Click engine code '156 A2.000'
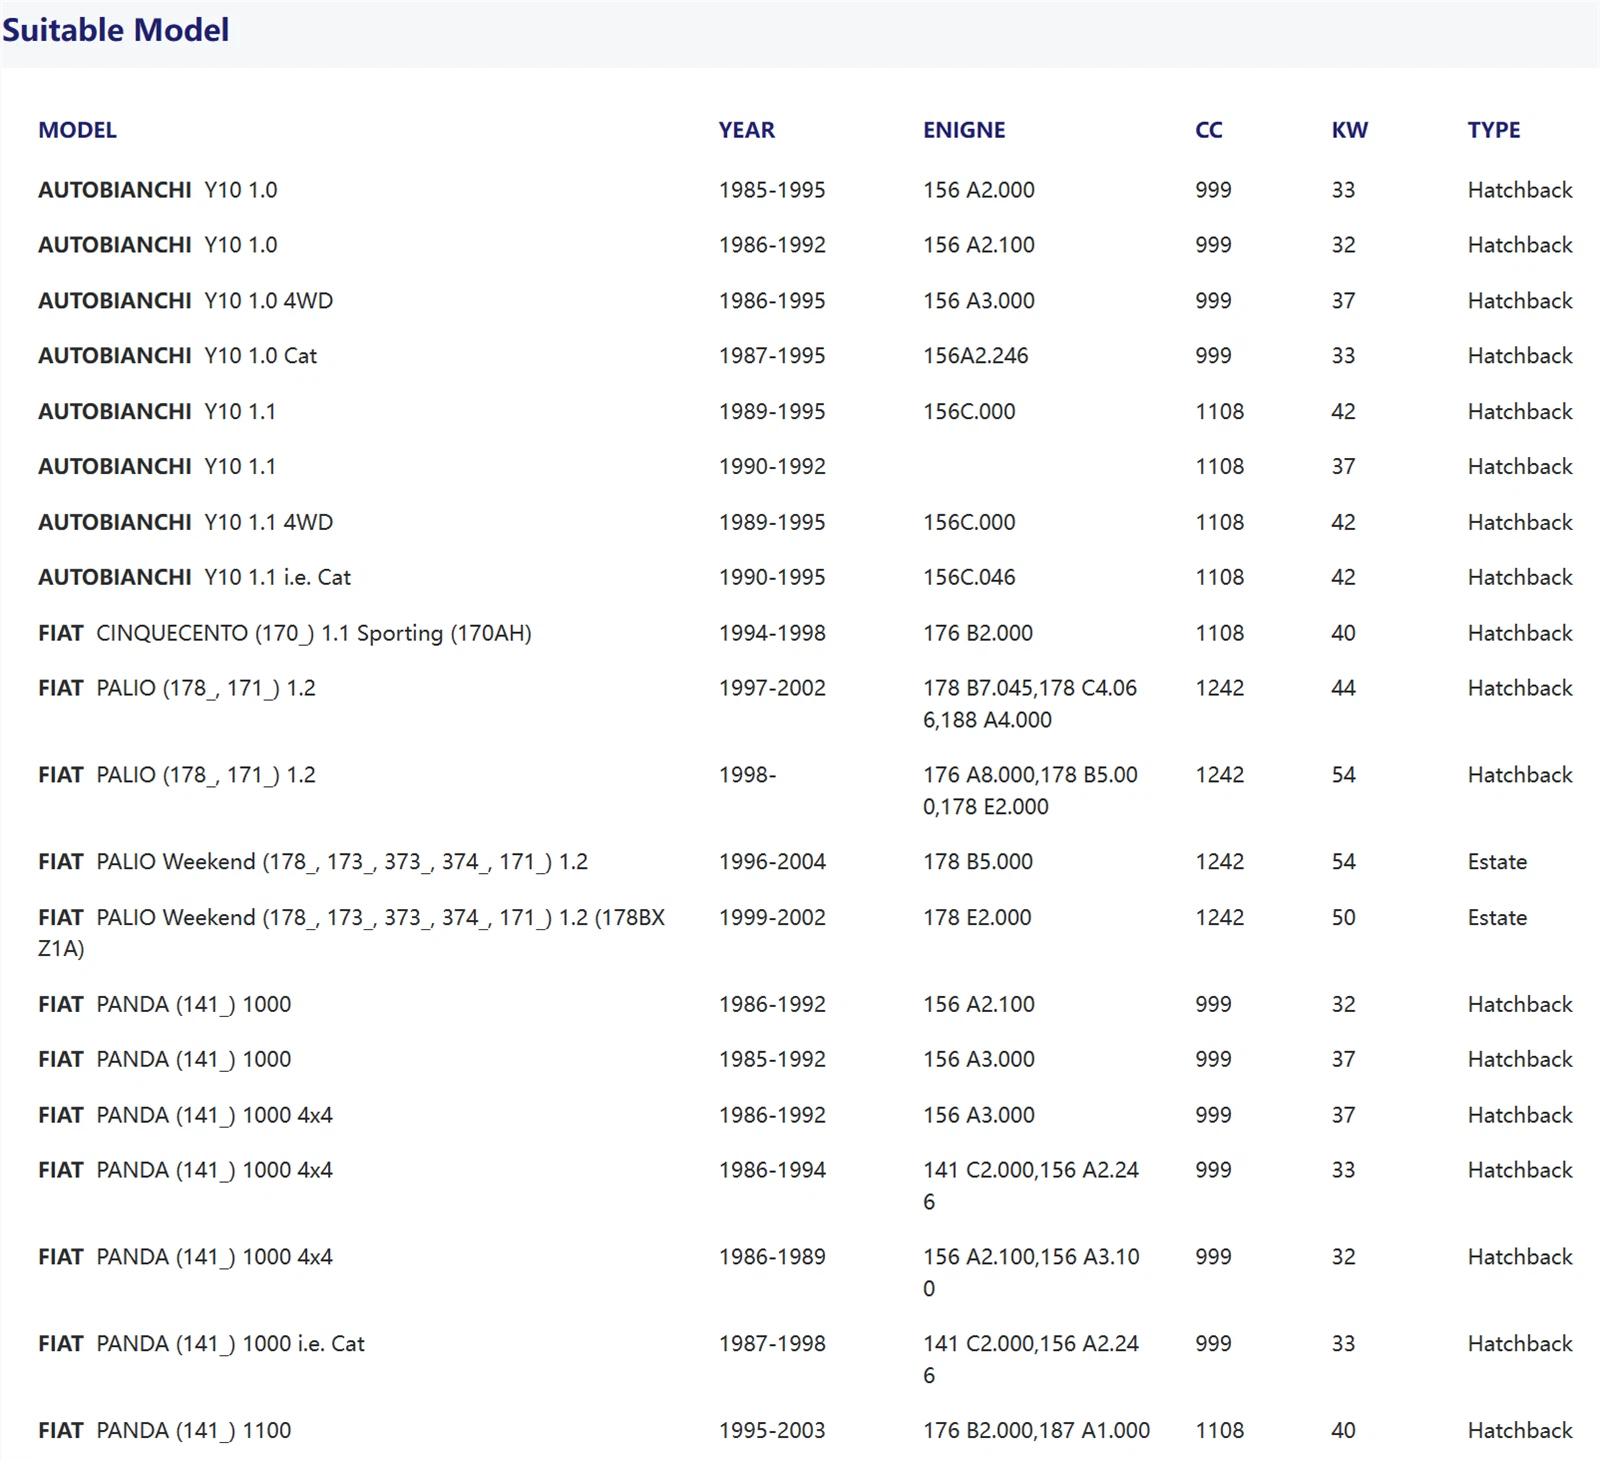Screen dimensions: 1600x1460 tap(978, 190)
